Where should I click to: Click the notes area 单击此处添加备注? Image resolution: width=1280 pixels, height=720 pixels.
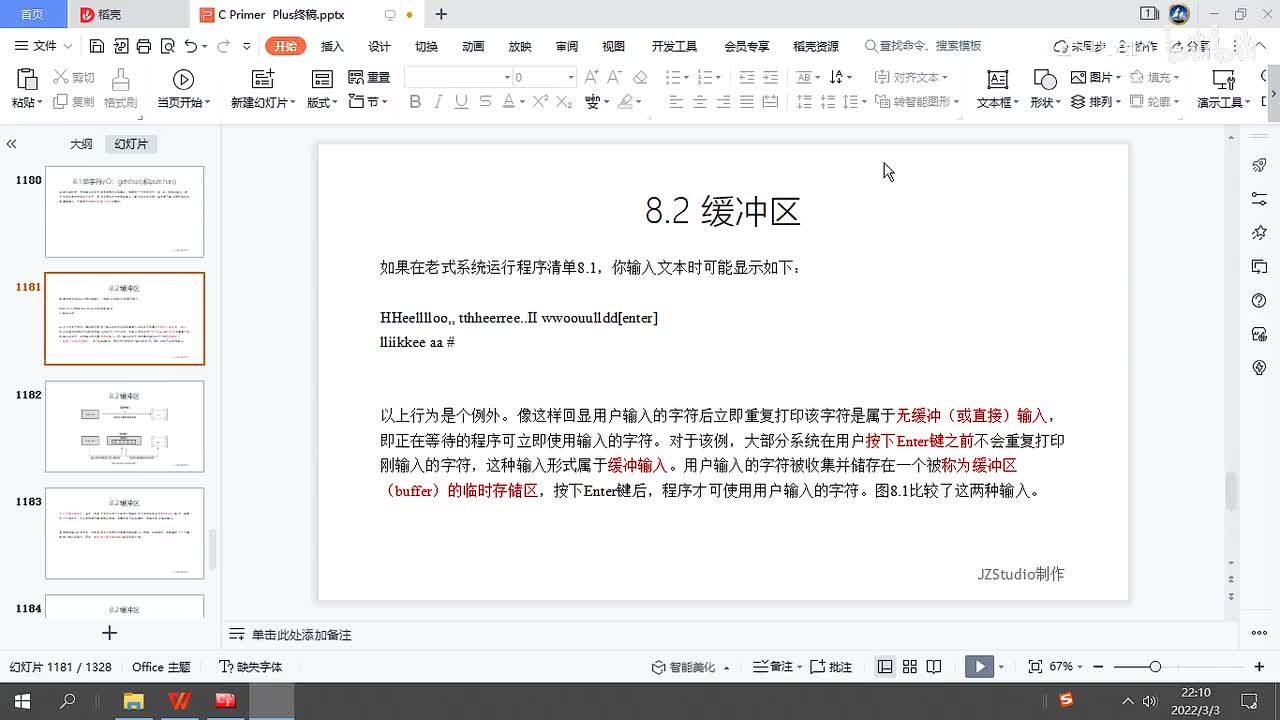(x=301, y=635)
